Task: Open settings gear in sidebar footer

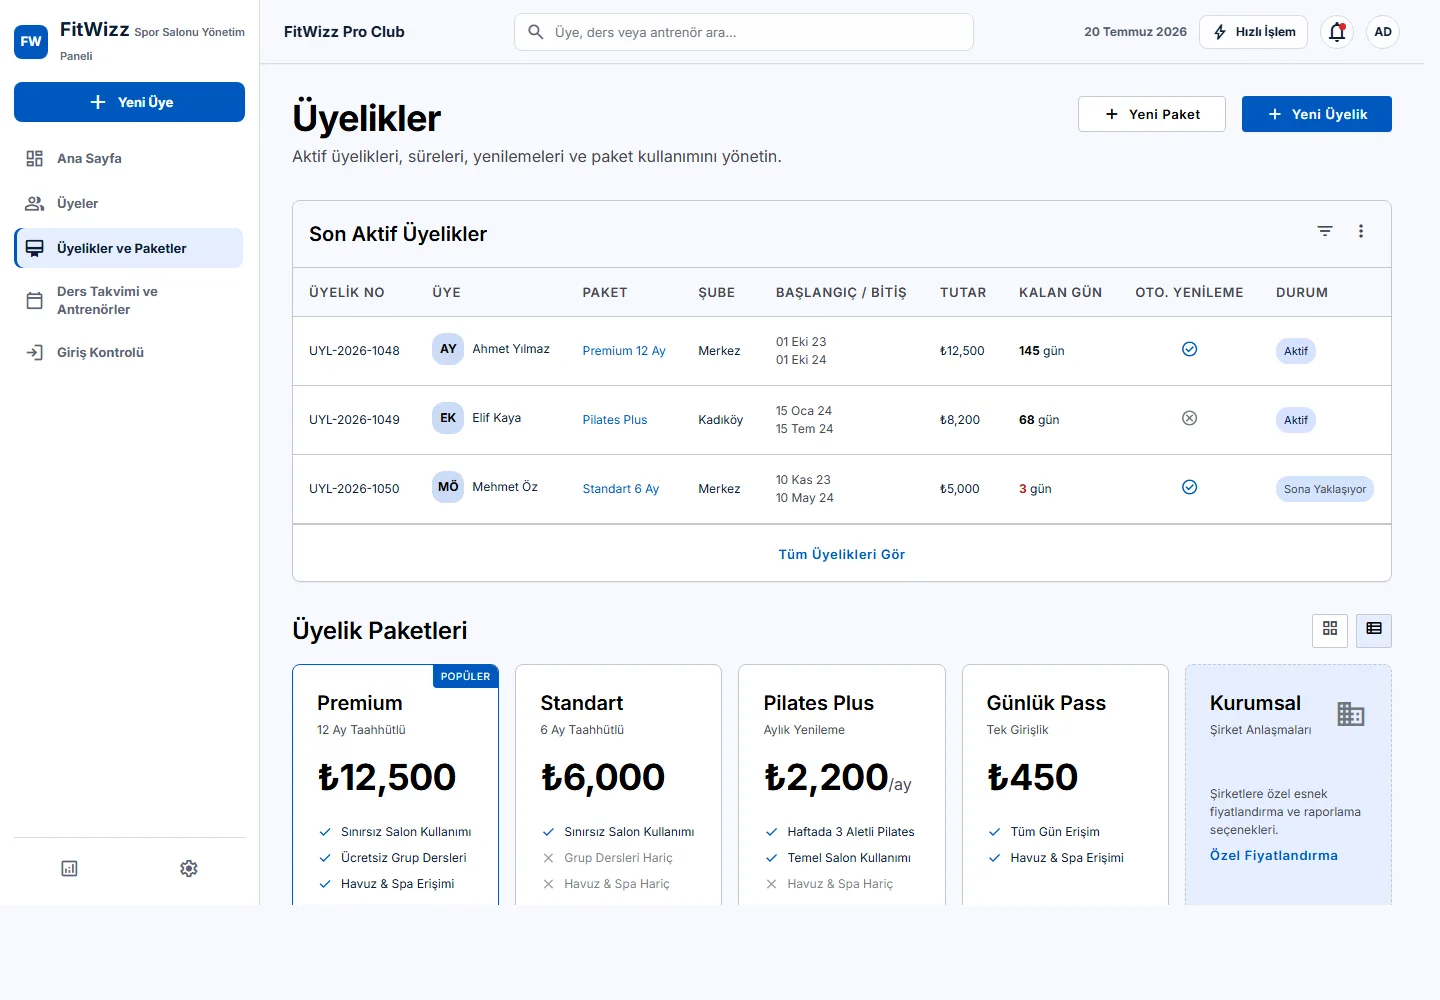Action: 189,868
